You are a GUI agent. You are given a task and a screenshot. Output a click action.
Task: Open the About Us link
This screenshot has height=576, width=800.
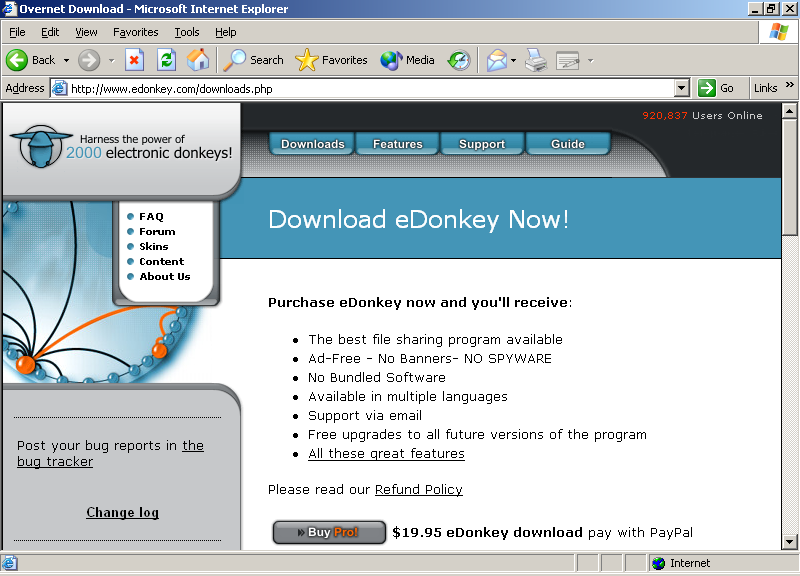coord(165,277)
